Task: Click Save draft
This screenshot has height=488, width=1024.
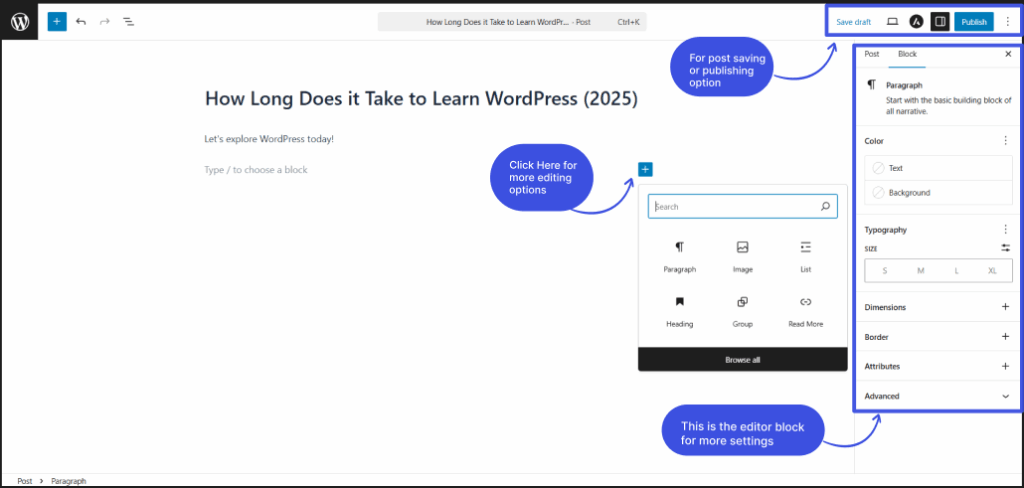Action: 854,22
